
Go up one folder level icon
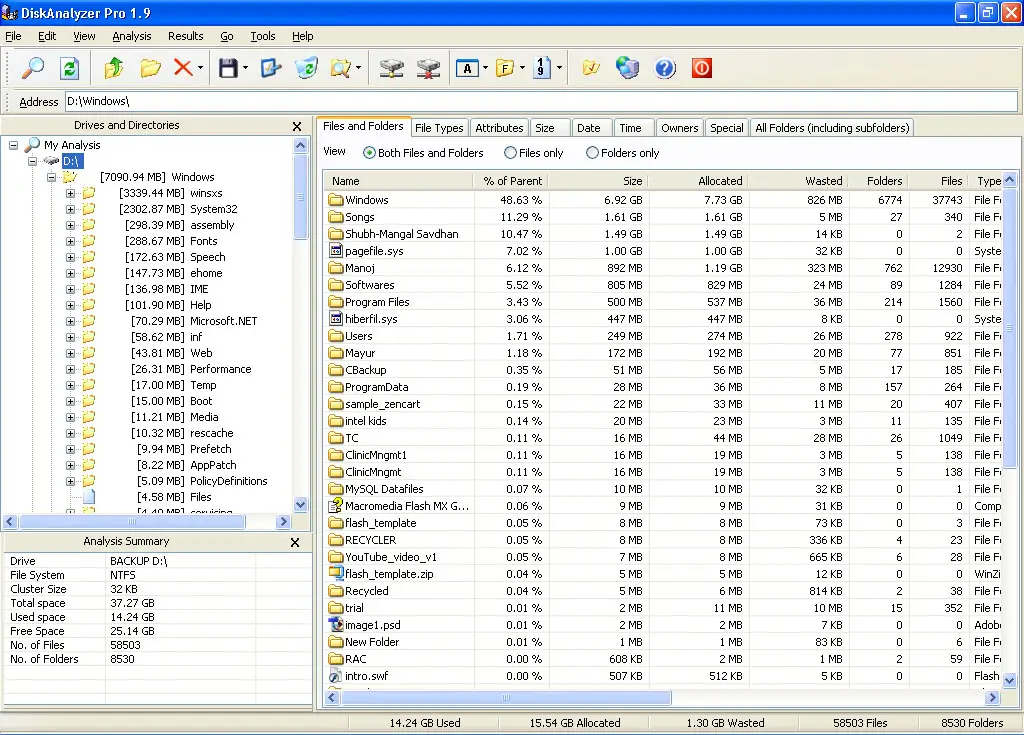click(114, 68)
